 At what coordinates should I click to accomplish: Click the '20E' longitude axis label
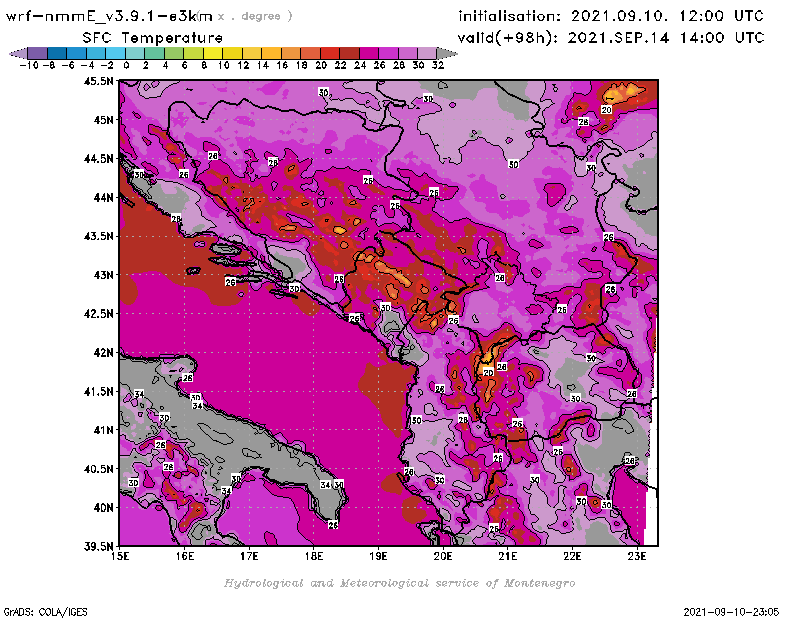point(443,556)
